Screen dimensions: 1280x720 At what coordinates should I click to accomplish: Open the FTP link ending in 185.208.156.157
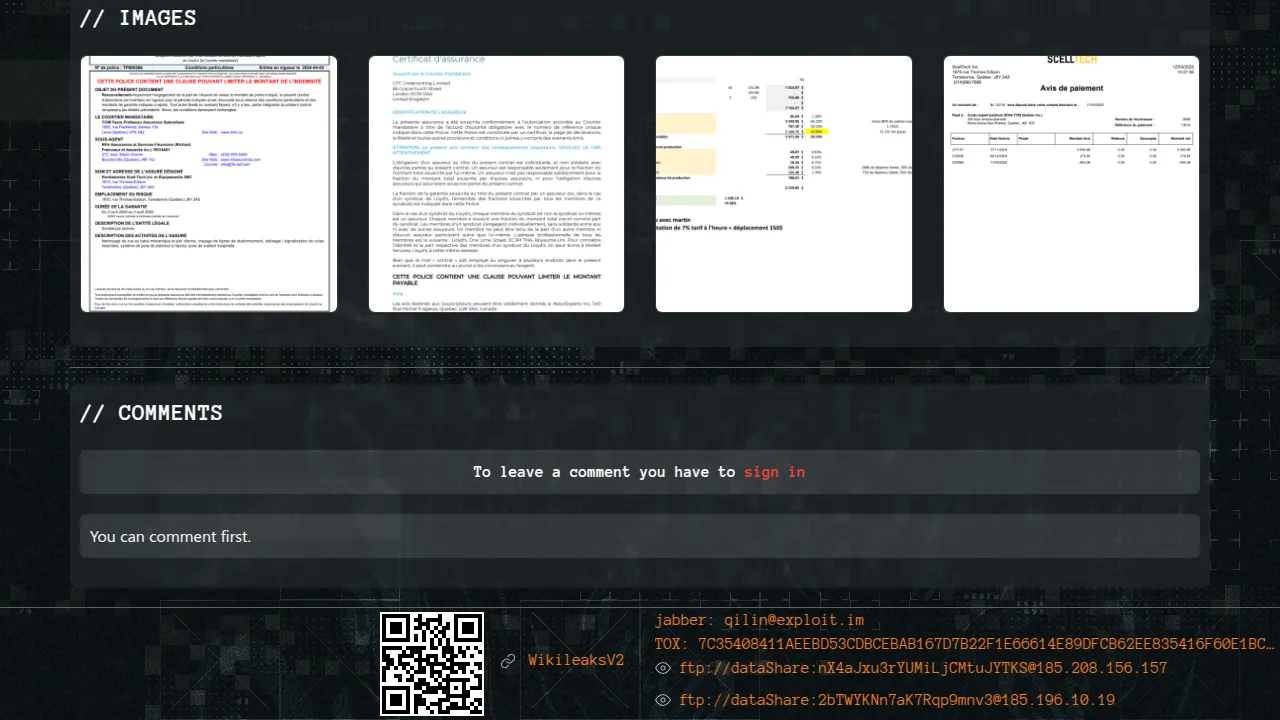coord(923,668)
